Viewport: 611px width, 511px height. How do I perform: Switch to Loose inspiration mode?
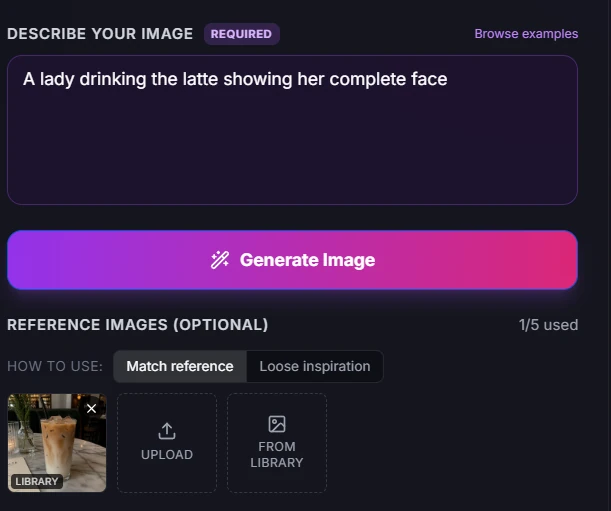tap(315, 366)
